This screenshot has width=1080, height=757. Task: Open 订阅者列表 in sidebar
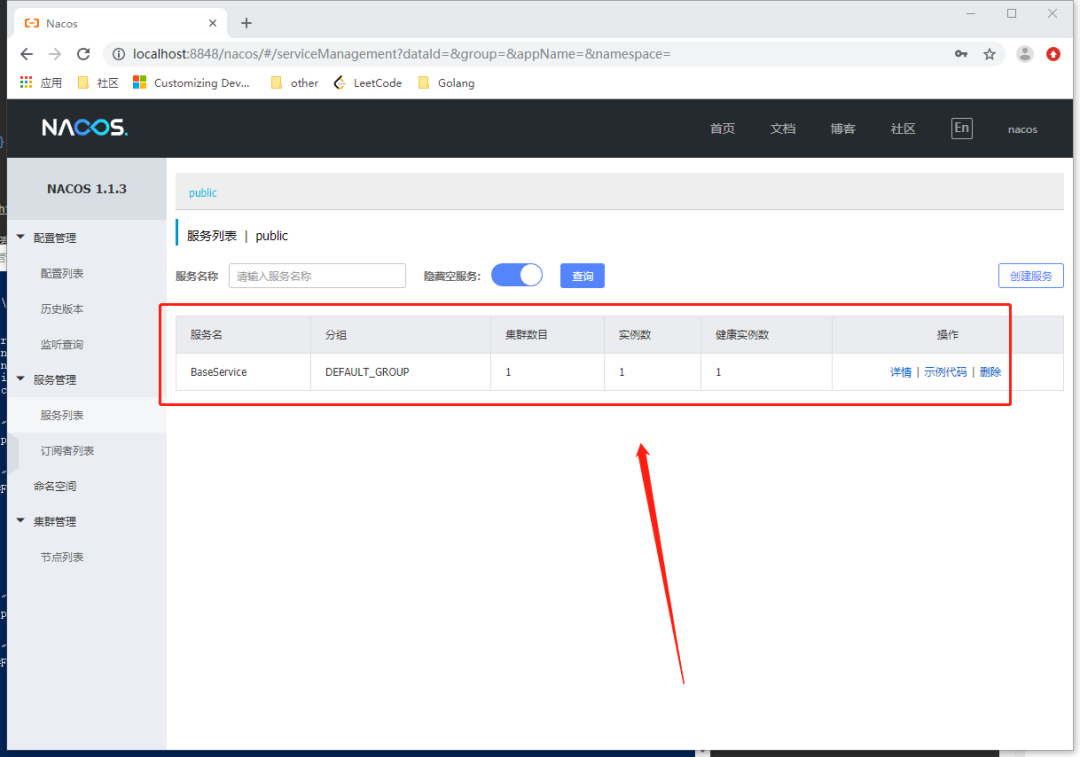click(x=67, y=450)
